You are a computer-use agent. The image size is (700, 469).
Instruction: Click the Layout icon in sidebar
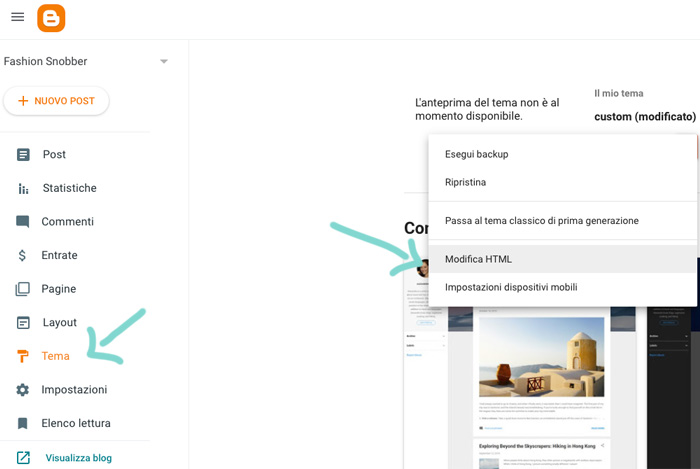point(23,323)
